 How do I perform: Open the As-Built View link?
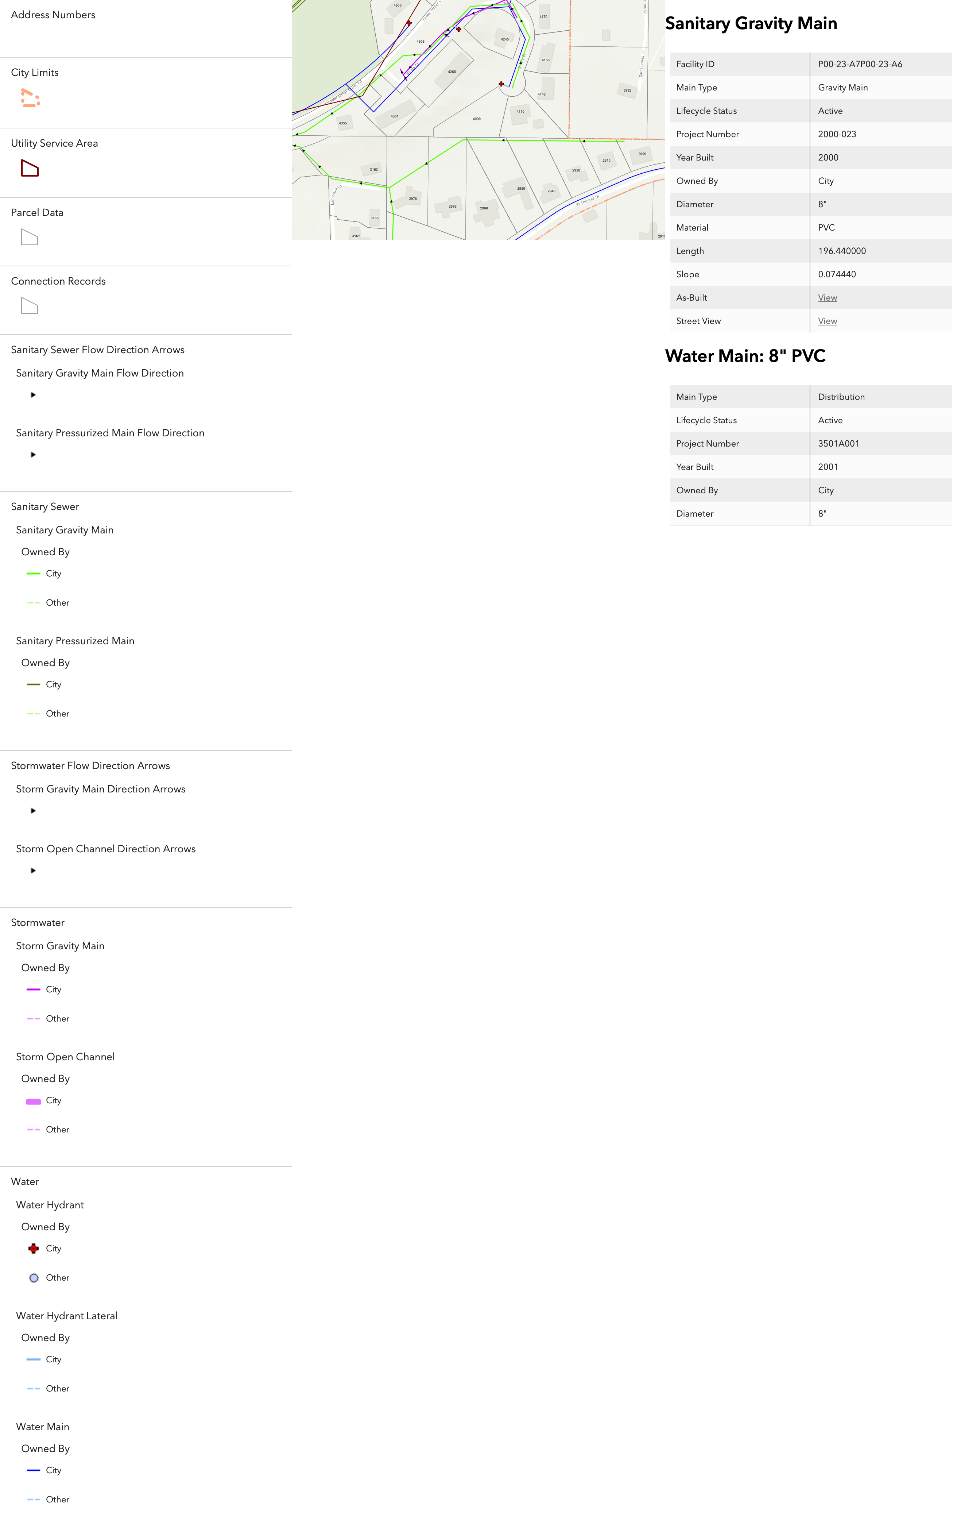click(827, 298)
